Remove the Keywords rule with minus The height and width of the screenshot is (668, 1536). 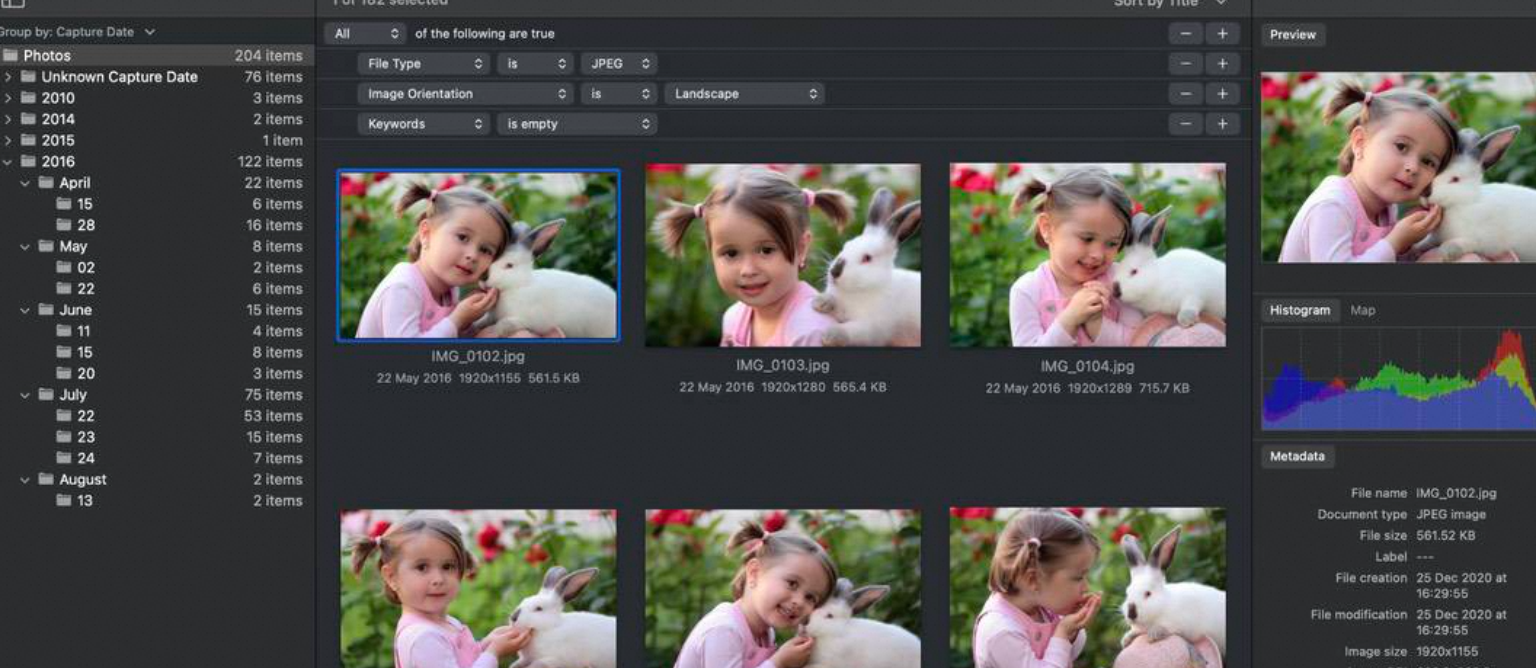pyautogui.click(x=1185, y=124)
